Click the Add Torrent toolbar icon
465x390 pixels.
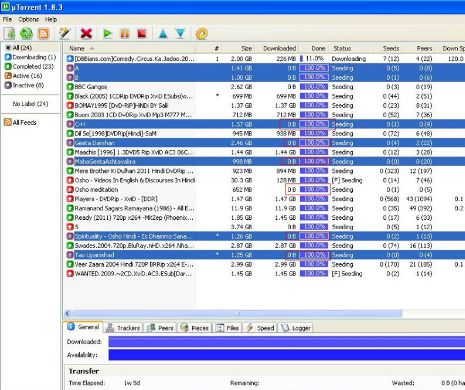tap(10, 34)
